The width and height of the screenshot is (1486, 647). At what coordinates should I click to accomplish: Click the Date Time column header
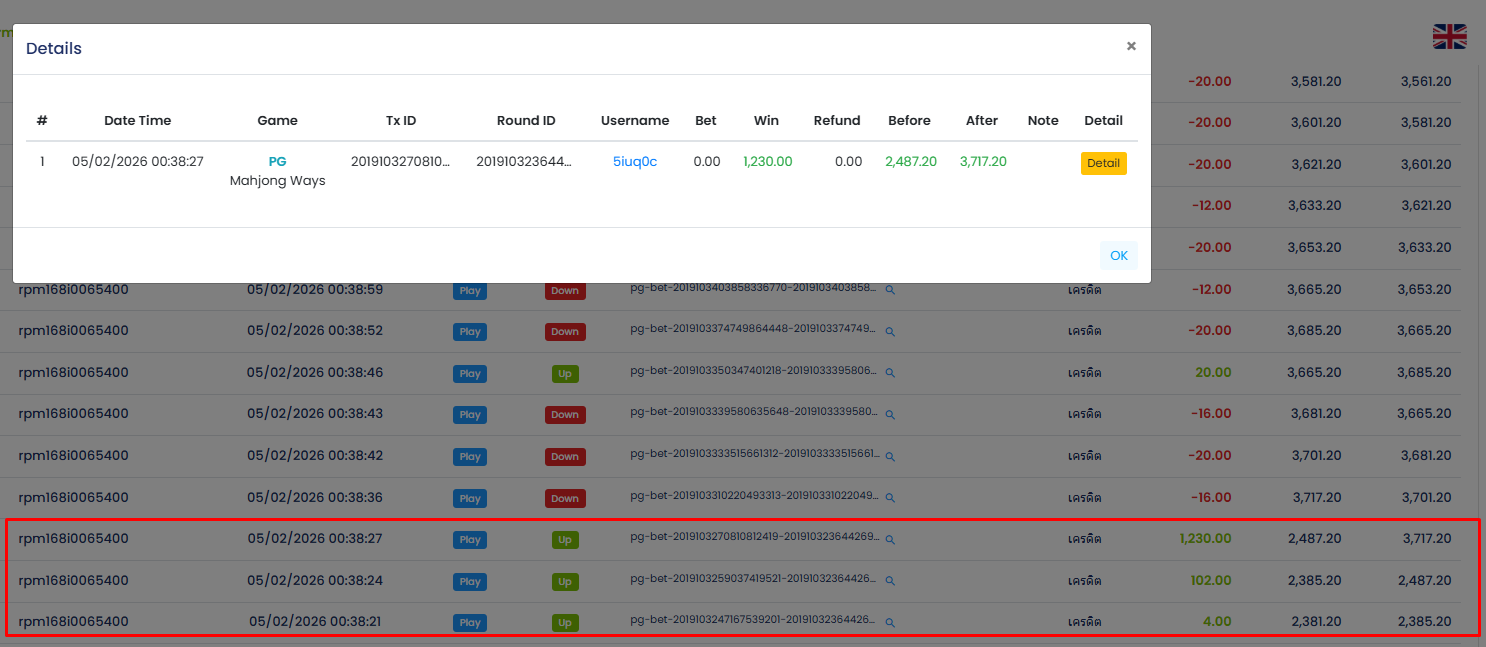138,121
